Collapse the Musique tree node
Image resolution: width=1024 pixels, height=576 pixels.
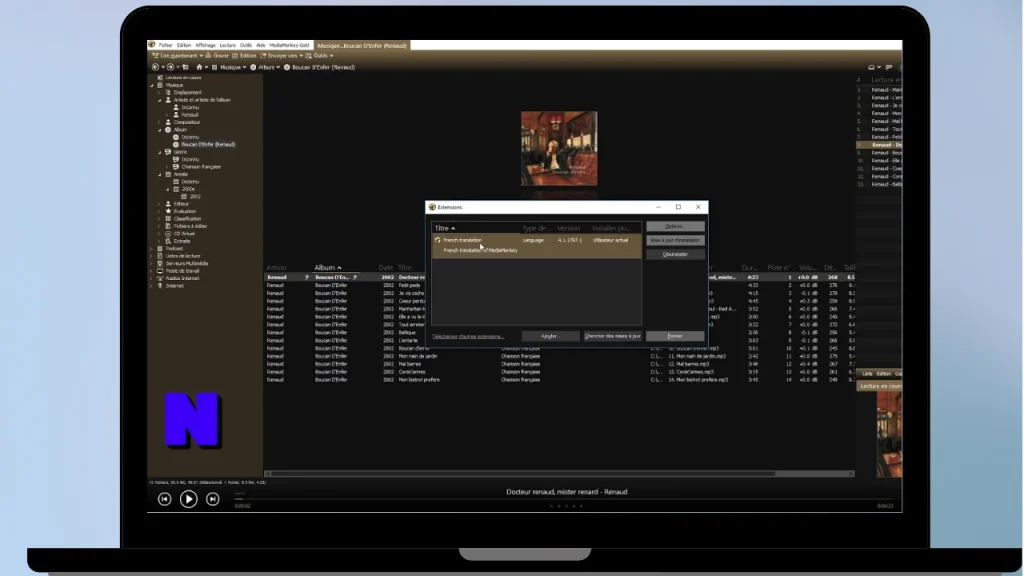pos(152,85)
